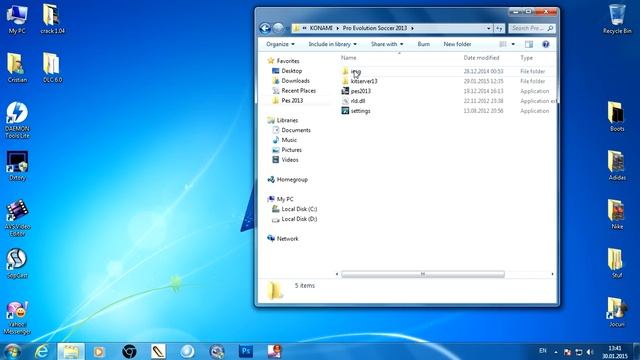Open the Organize menu
This screenshot has height=360, width=640.
click(280, 44)
